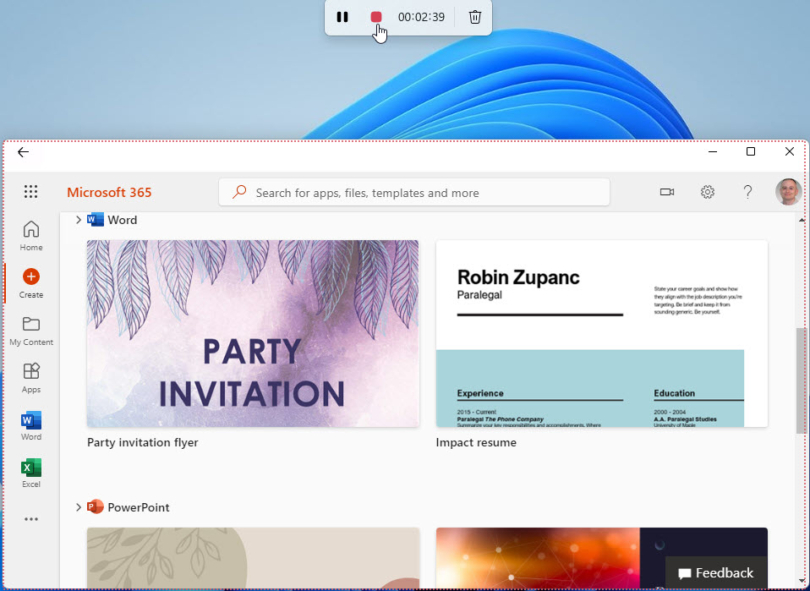Launch Excel from the sidebar
810x591 pixels.
tap(31, 469)
